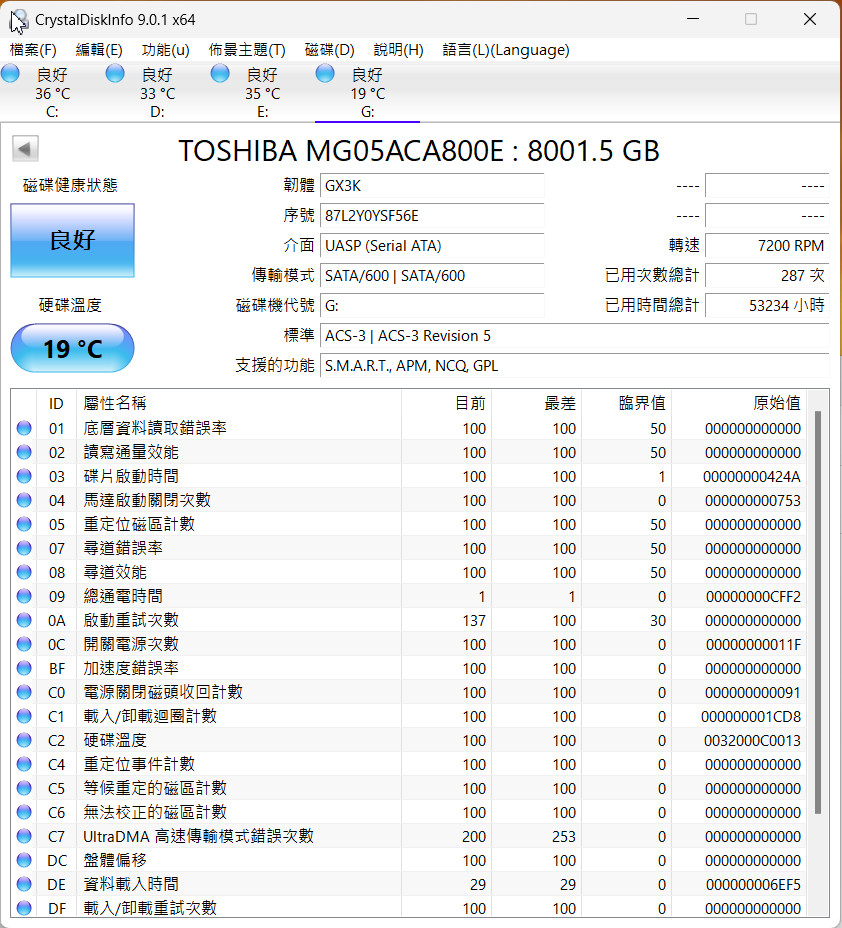Click the blue status dot beside attribute 01
This screenshot has height=928, width=842.
[23, 428]
